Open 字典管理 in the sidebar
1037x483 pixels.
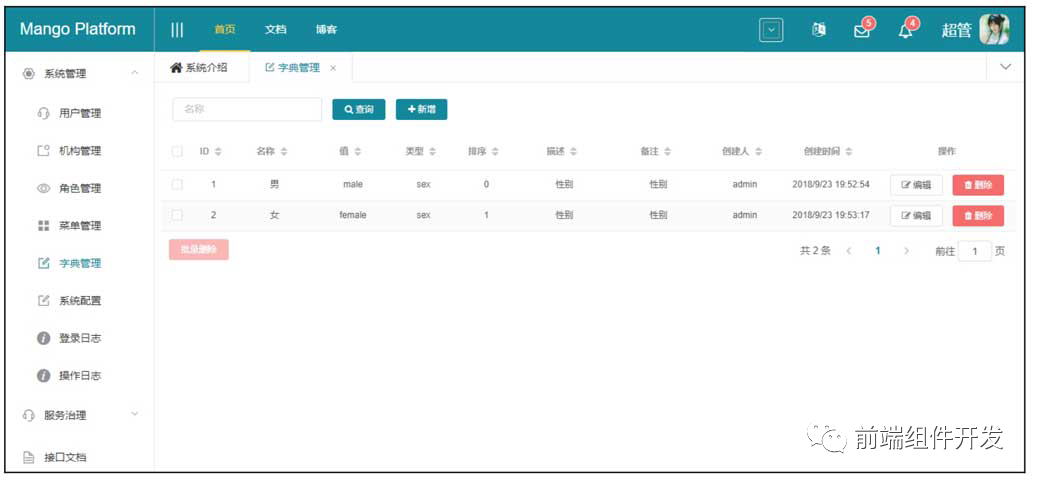80,263
